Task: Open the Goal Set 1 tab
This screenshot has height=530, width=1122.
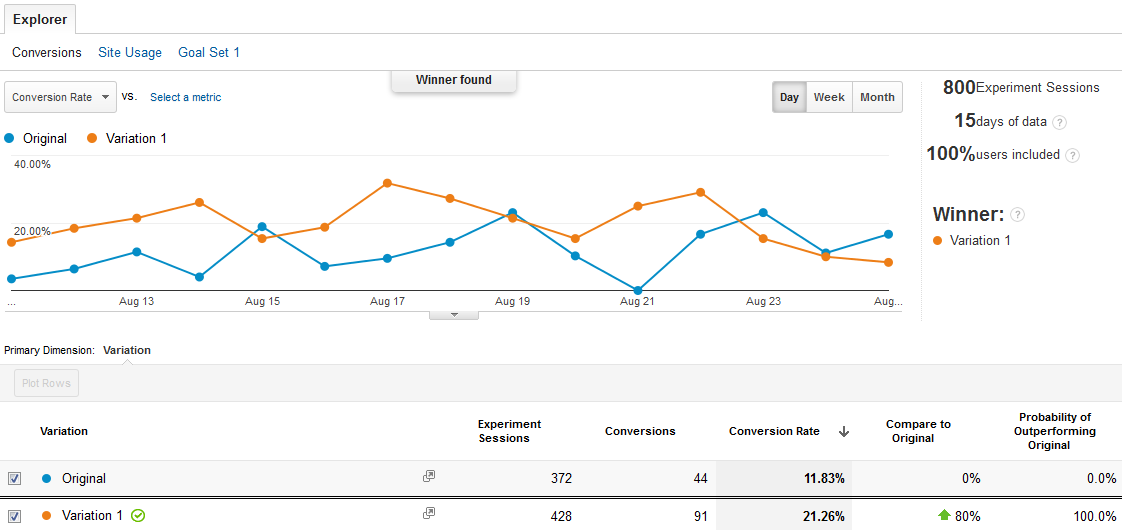Action: 209,52
